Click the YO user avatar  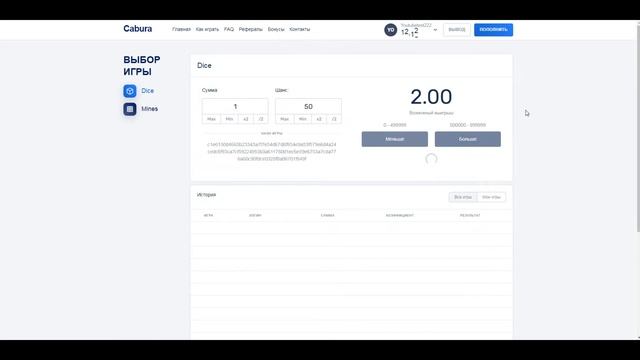click(x=391, y=30)
